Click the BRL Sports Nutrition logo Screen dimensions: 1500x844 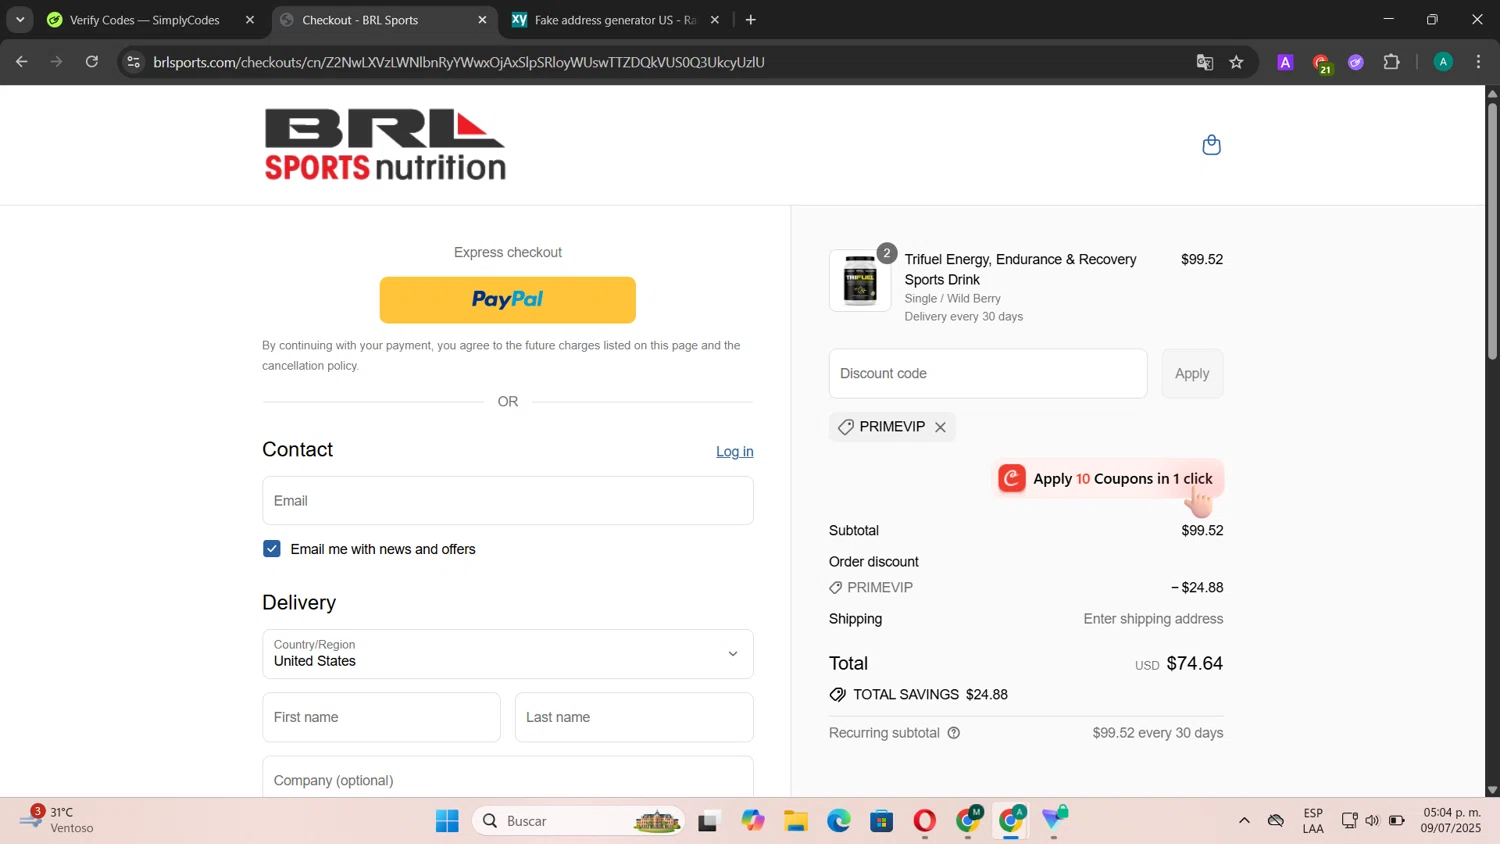tap(385, 145)
